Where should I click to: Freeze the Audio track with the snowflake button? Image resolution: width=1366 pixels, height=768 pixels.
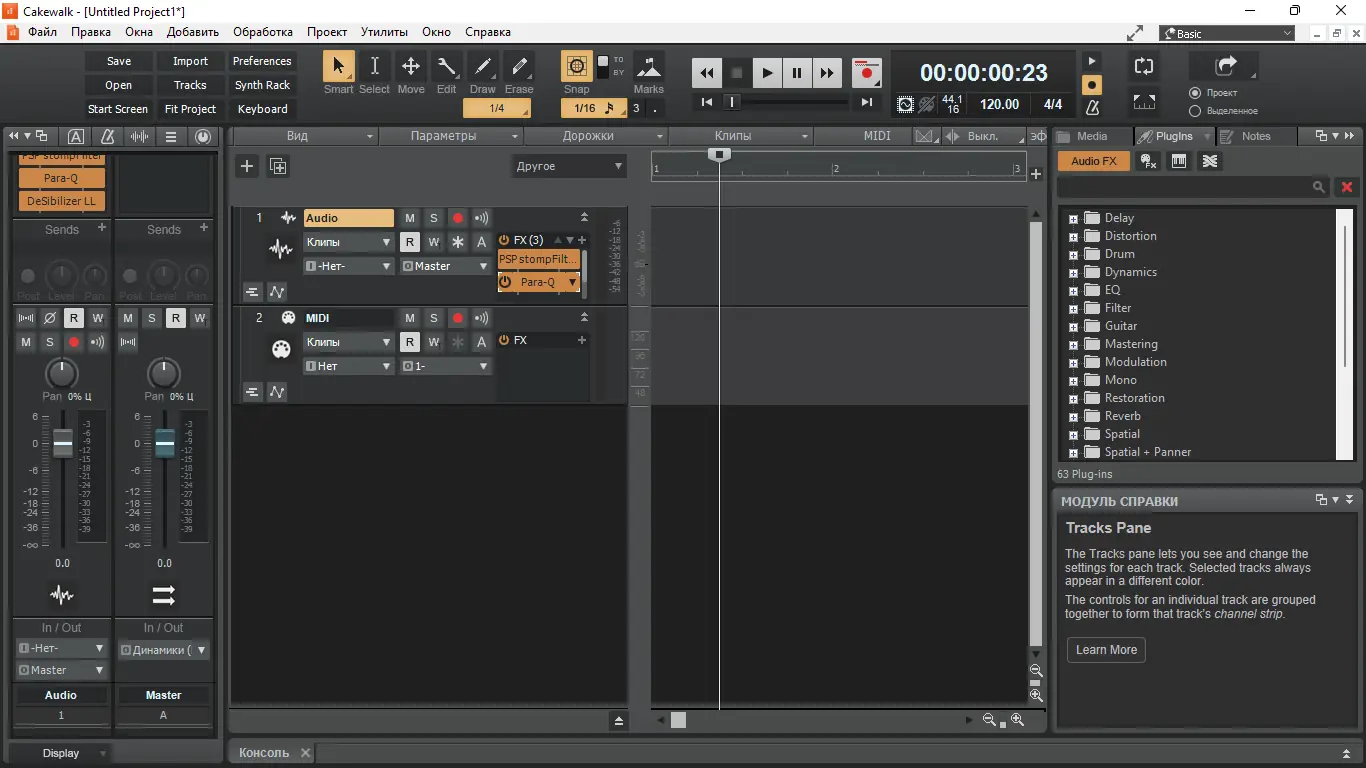[458, 242]
